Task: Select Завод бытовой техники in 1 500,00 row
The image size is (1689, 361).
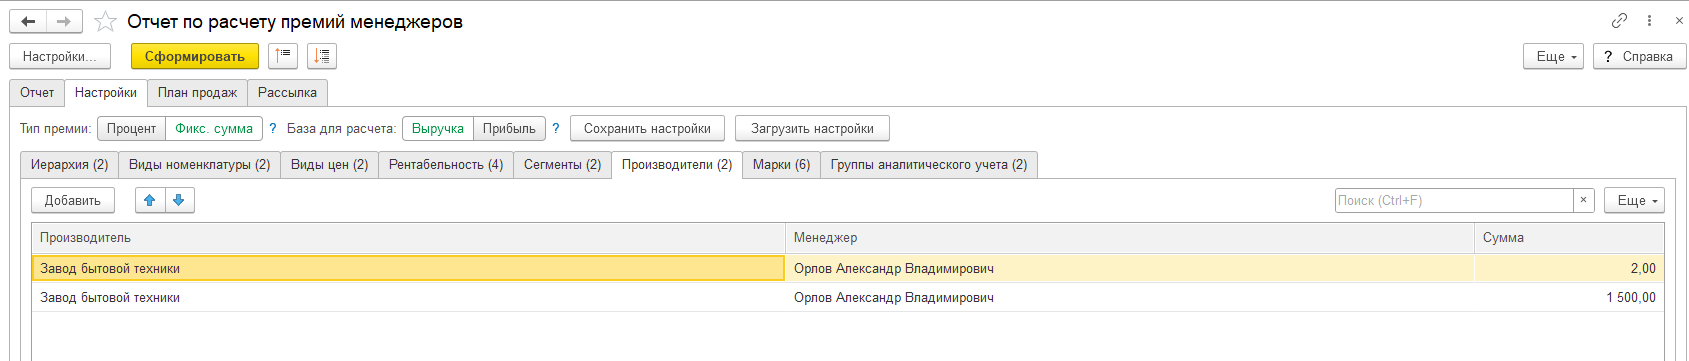Action: [409, 297]
